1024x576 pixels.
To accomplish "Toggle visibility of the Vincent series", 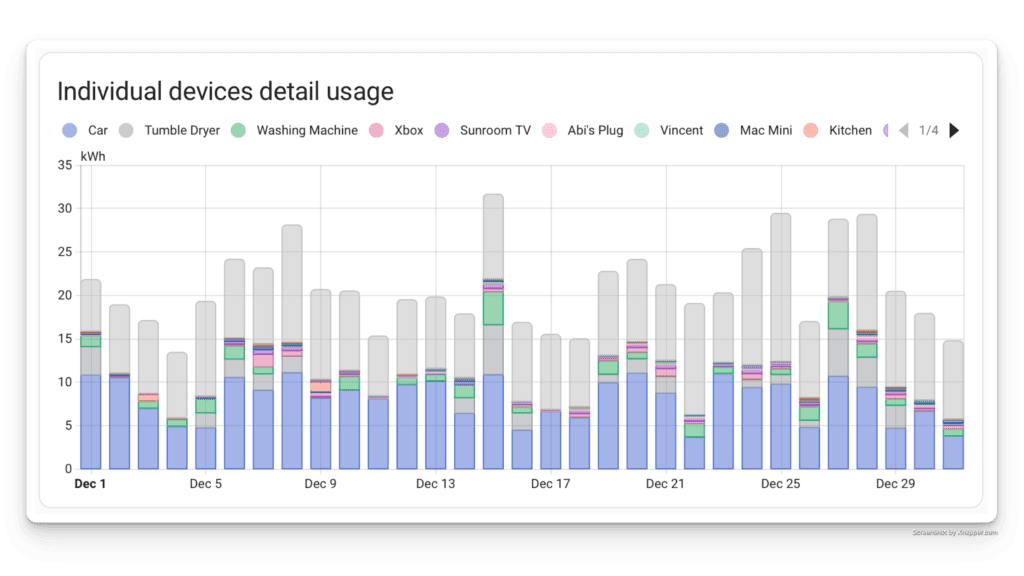I will (681, 130).
